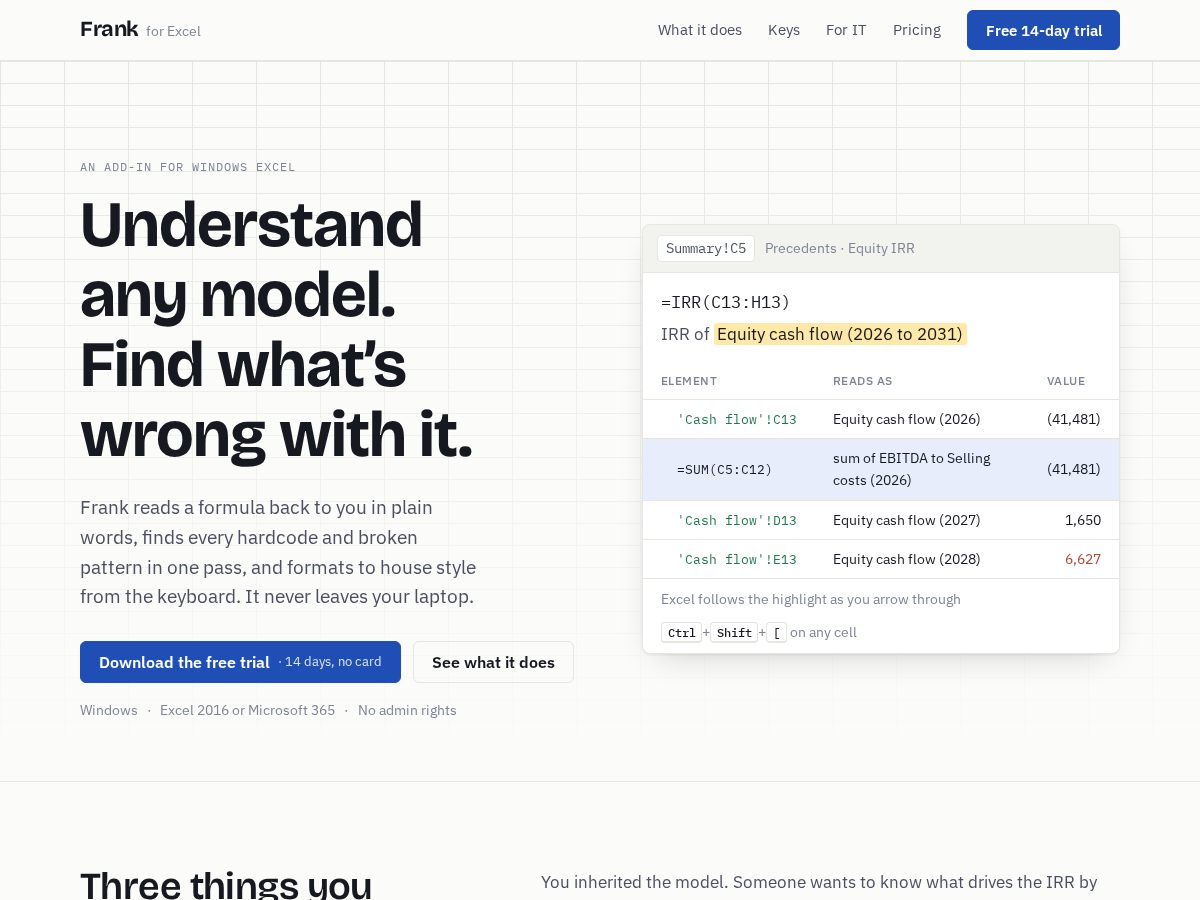Open the What it does nav link
The height and width of the screenshot is (900, 1200).
click(x=700, y=30)
